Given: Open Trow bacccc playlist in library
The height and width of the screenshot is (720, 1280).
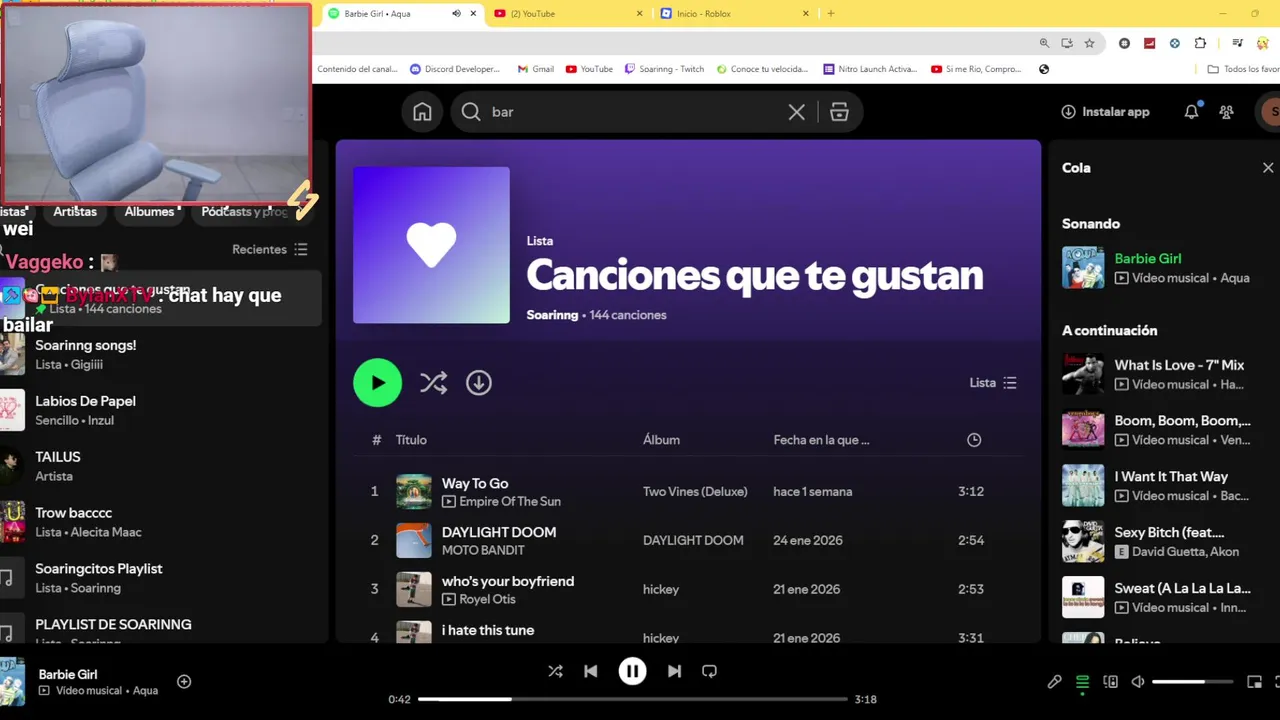Looking at the screenshot, I should (160, 522).
